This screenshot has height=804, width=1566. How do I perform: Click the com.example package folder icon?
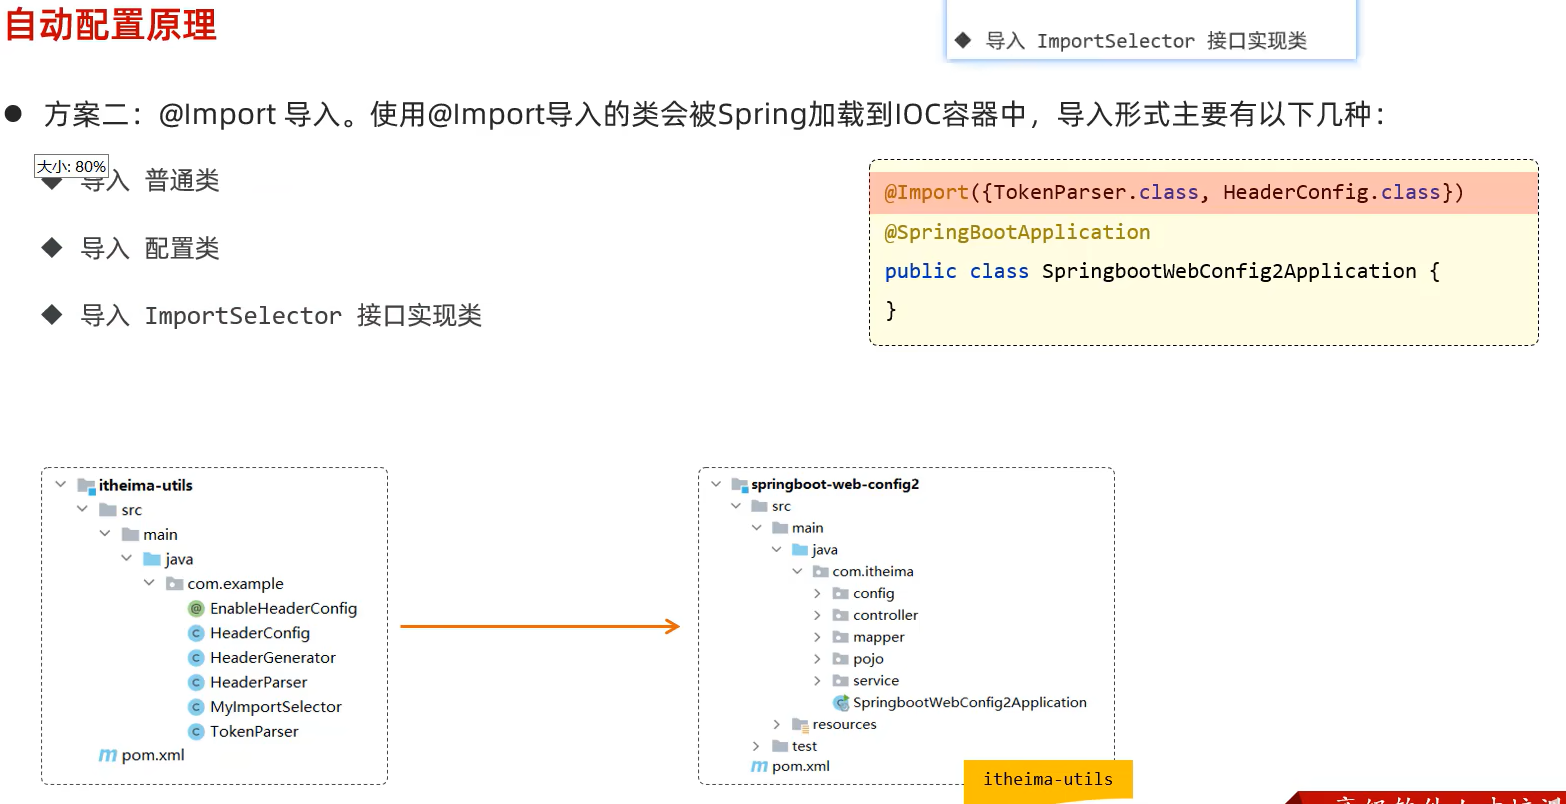(174, 584)
